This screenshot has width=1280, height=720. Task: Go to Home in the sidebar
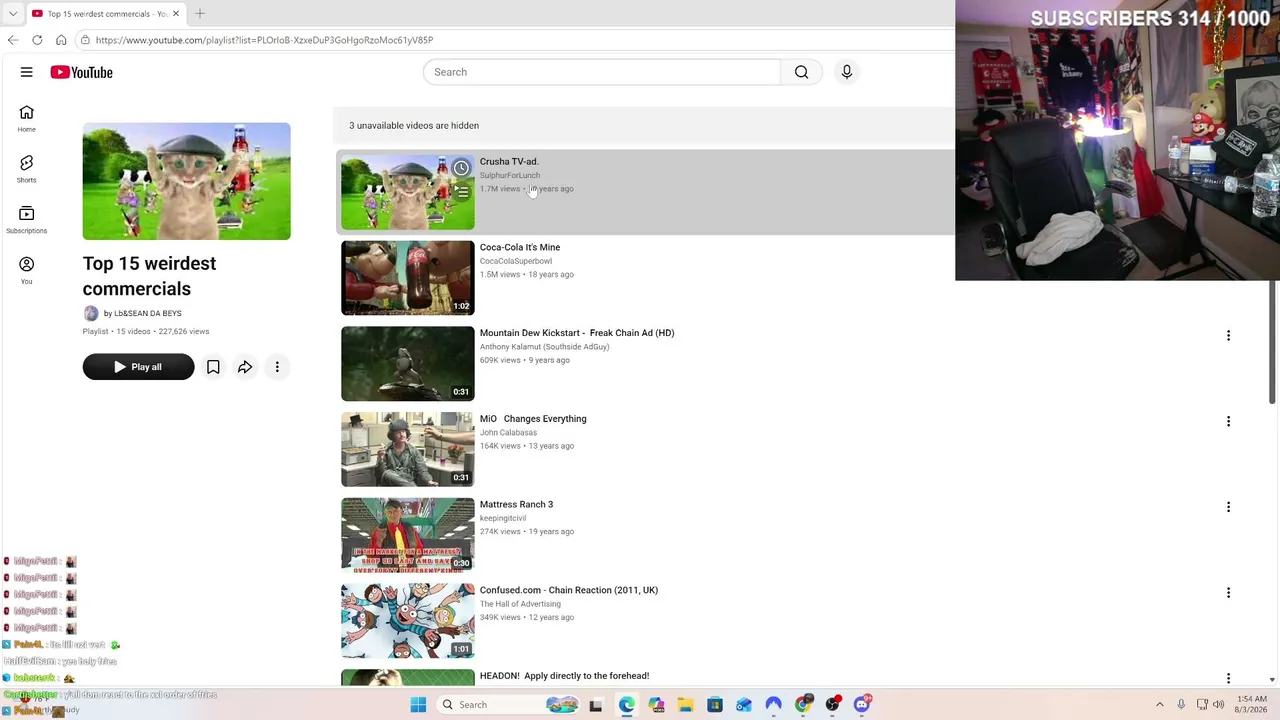pyautogui.click(x=27, y=119)
